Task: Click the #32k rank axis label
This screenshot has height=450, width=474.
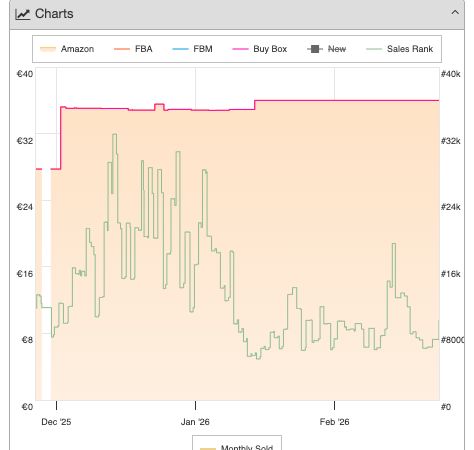Action: coord(451,141)
